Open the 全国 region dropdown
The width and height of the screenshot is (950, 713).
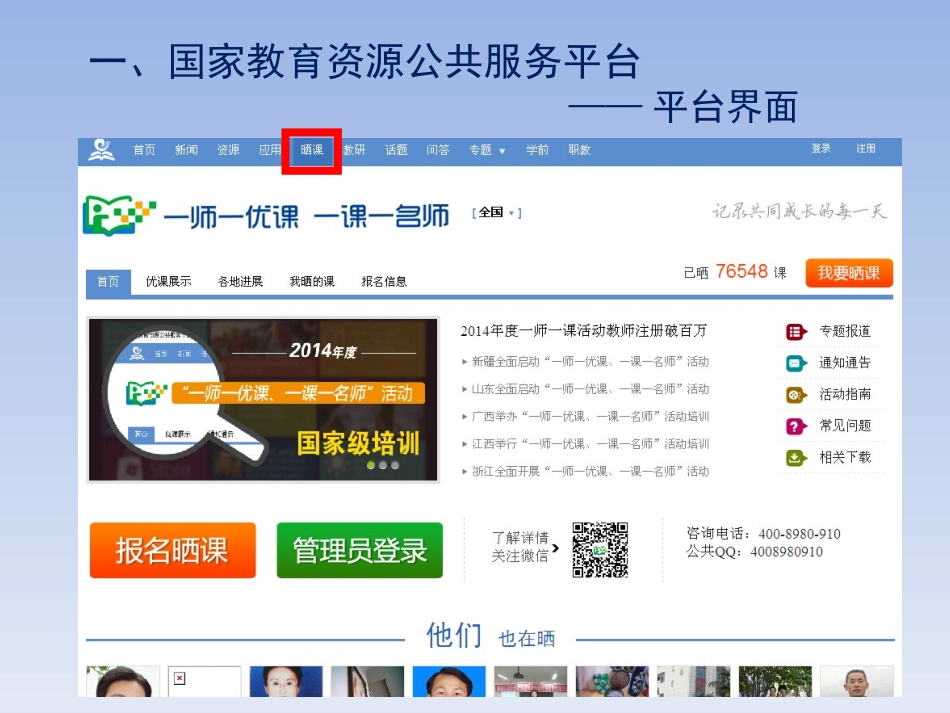[497, 213]
